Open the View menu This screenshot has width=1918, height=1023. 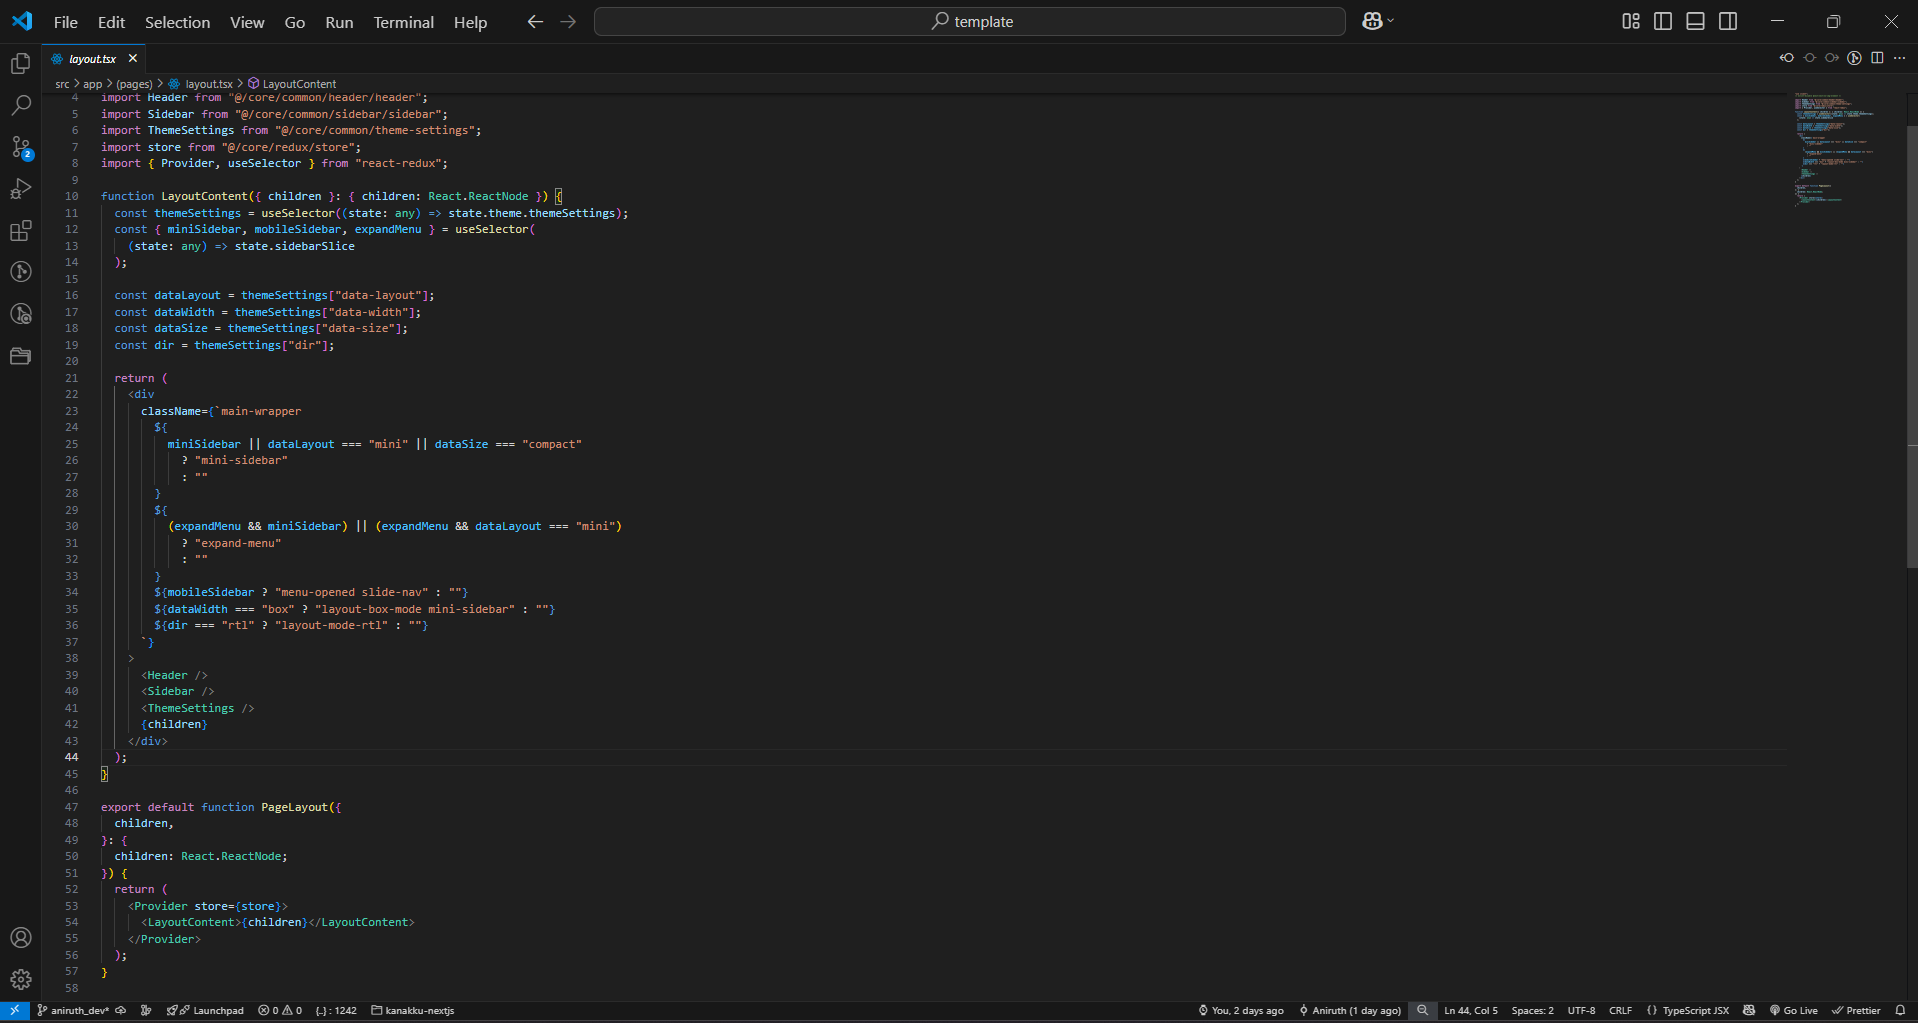pyautogui.click(x=247, y=22)
